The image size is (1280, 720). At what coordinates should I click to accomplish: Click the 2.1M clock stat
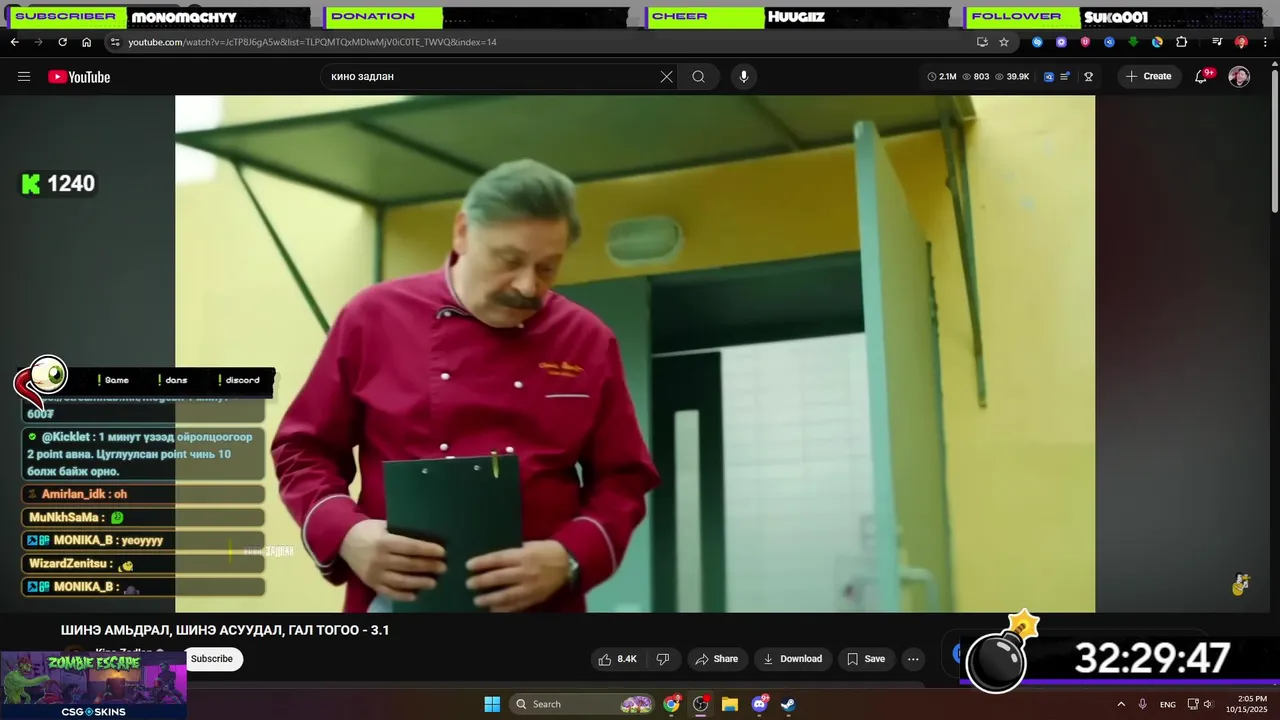pos(942,76)
